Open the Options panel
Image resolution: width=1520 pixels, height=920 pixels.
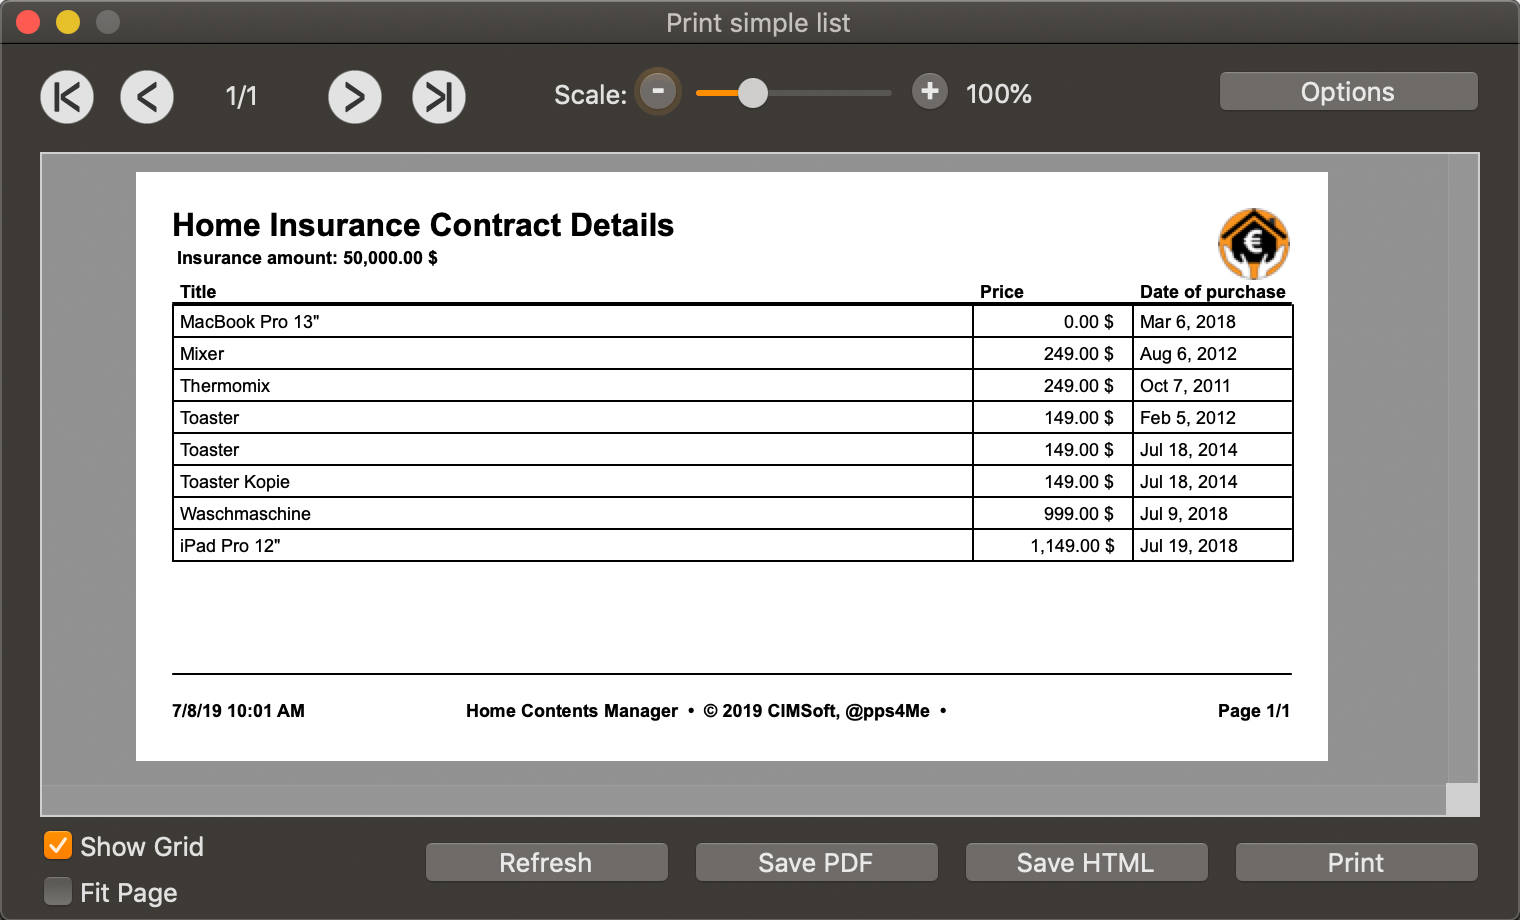[x=1348, y=91]
